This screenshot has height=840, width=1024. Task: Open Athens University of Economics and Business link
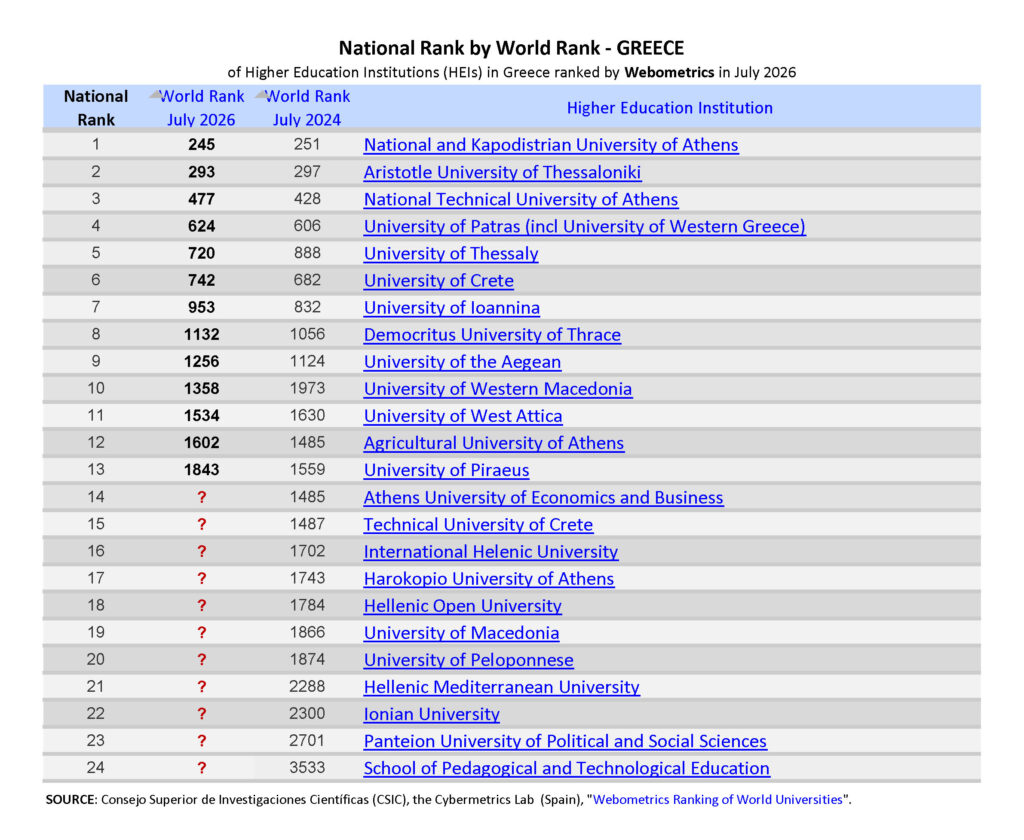pos(543,497)
